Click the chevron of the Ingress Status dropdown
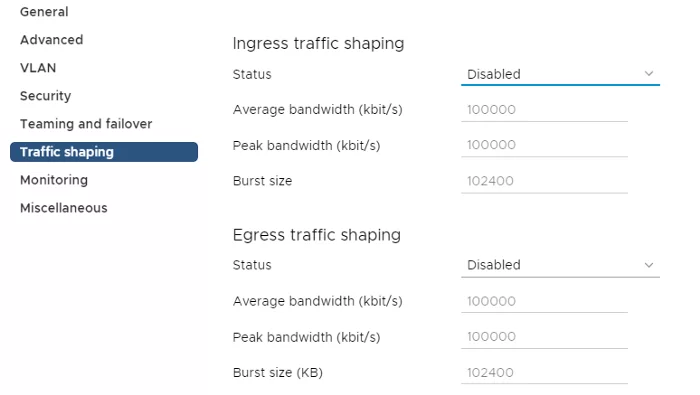The height and width of the screenshot is (395, 700). coord(649,74)
